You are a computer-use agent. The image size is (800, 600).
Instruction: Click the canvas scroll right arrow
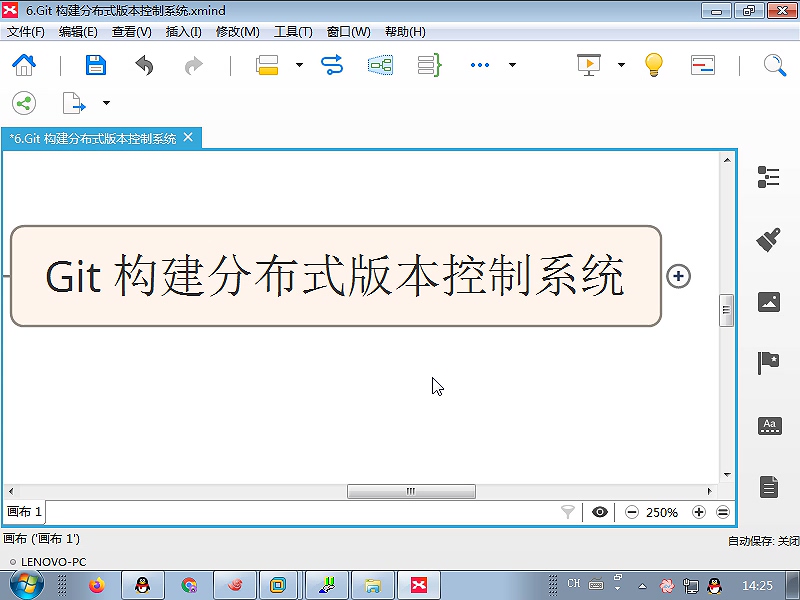[710, 491]
